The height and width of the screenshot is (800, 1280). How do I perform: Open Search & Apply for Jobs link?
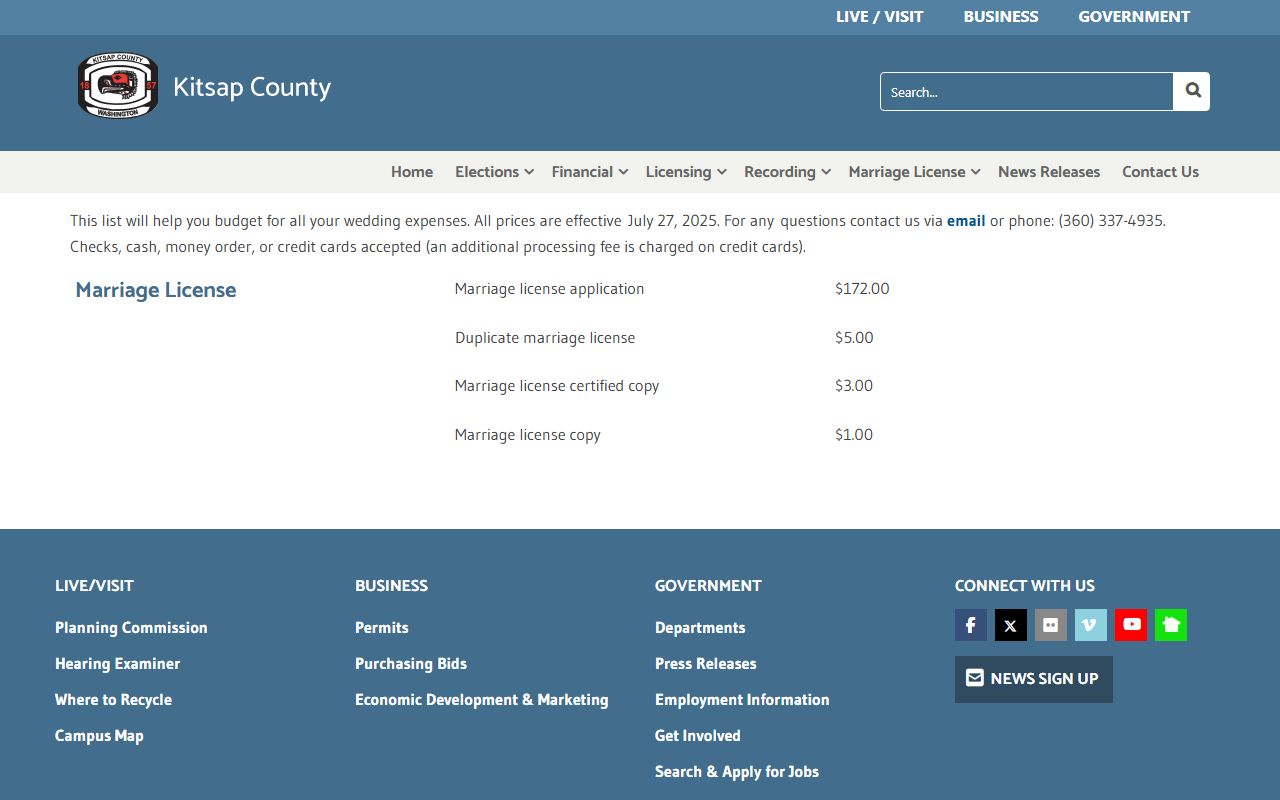[x=737, y=772]
